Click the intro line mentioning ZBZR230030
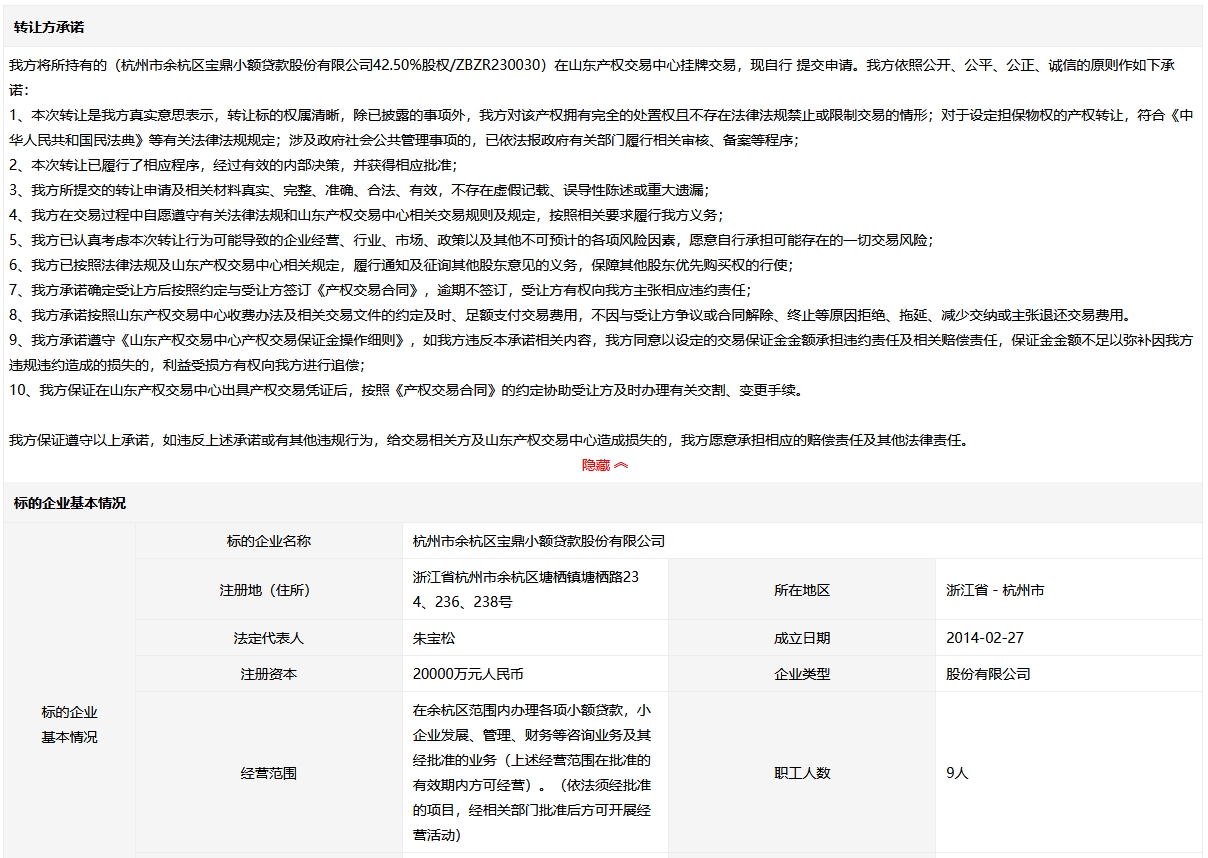Image resolution: width=1208 pixels, height=858 pixels. 592,65
